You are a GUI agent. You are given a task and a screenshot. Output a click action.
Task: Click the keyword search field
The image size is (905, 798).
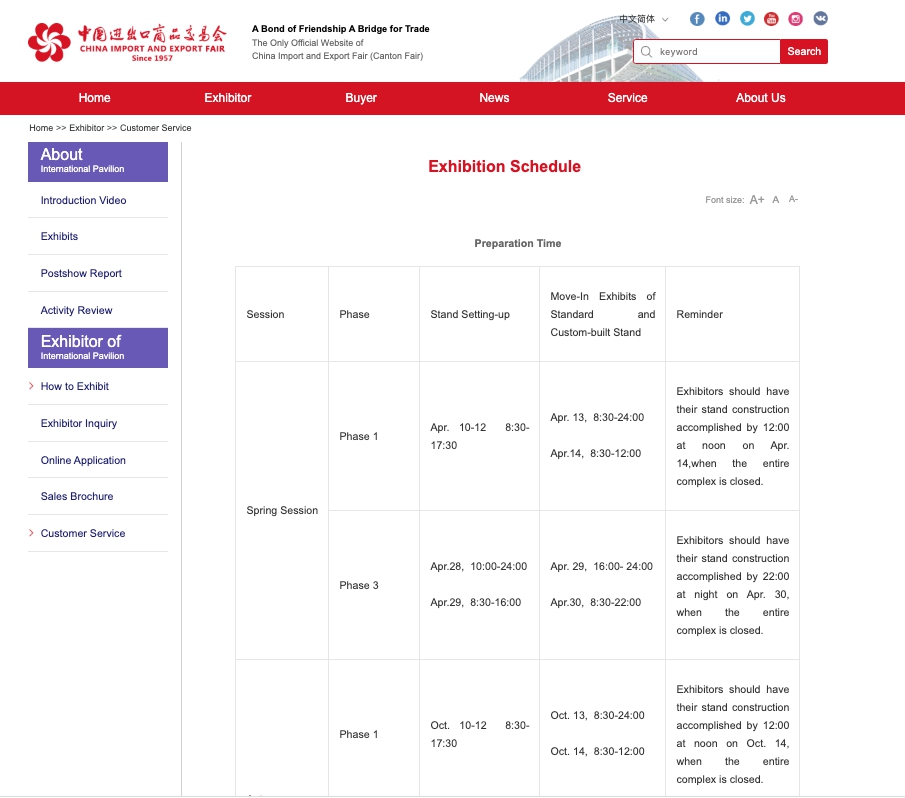(707, 52)
